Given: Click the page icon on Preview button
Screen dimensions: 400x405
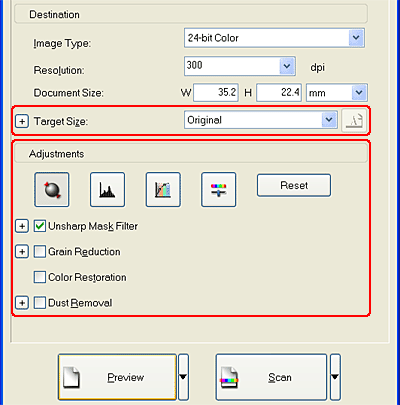Looking at the screenshot, I should pyautogui.click(x=72, y=377).
